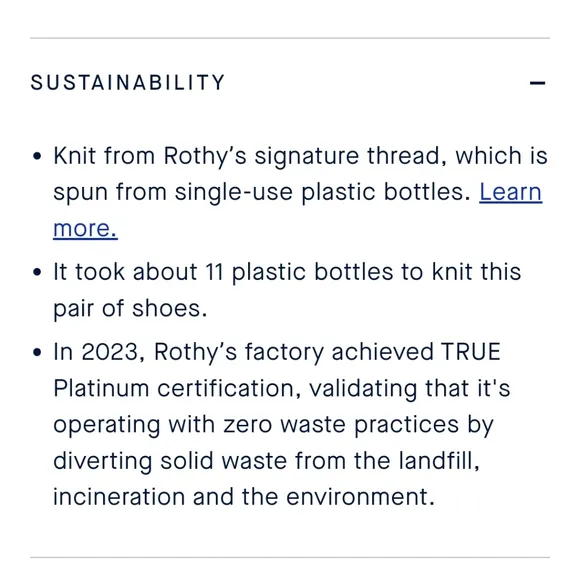Click the word "more." in the link
Viewport: 580px width, 580px height.
[x=85, y=229]
